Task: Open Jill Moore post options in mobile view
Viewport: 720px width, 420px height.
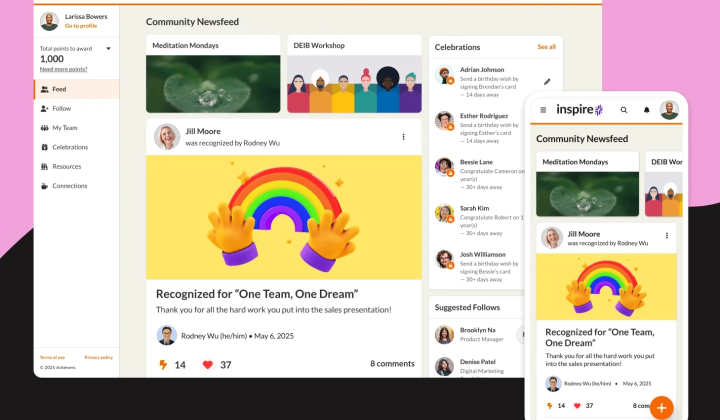Action: pos(667,235)
